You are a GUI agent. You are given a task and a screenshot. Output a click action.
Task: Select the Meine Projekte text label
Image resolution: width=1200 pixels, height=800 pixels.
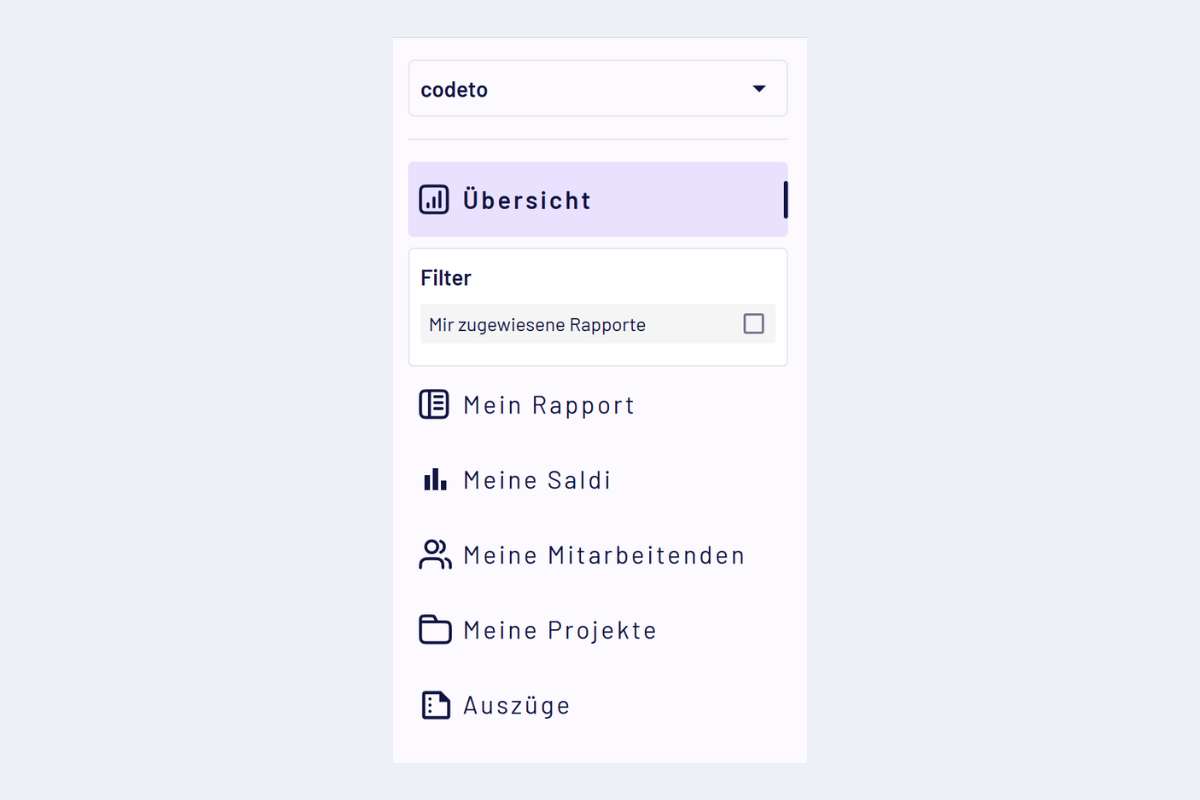(560, 630)
